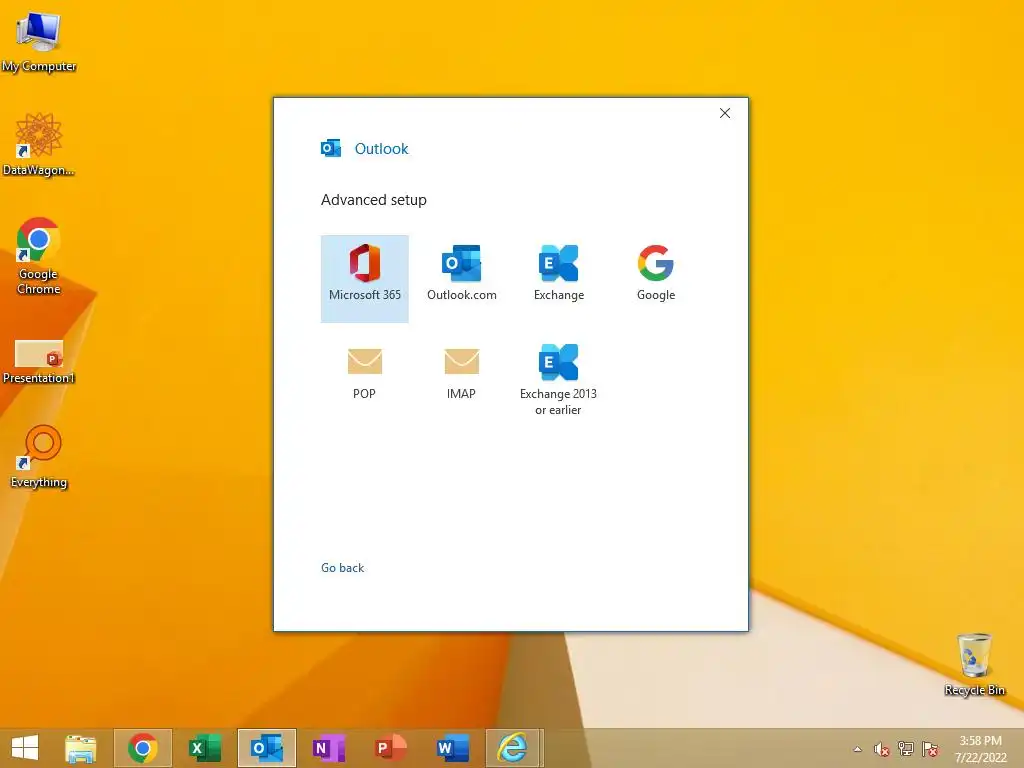Click the muted volume tray icon
The width and height of the screenshot is (1024, 768).
pos(881,749)
